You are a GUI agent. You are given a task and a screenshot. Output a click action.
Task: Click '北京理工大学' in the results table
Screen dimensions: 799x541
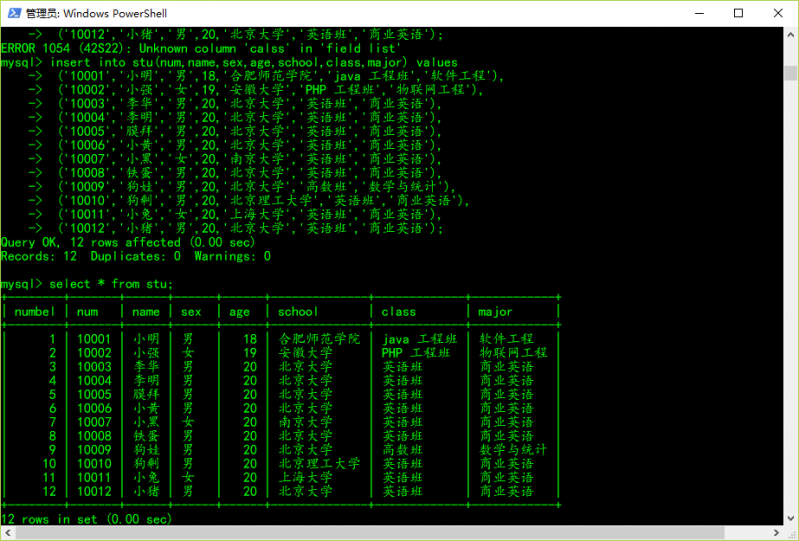319,463
